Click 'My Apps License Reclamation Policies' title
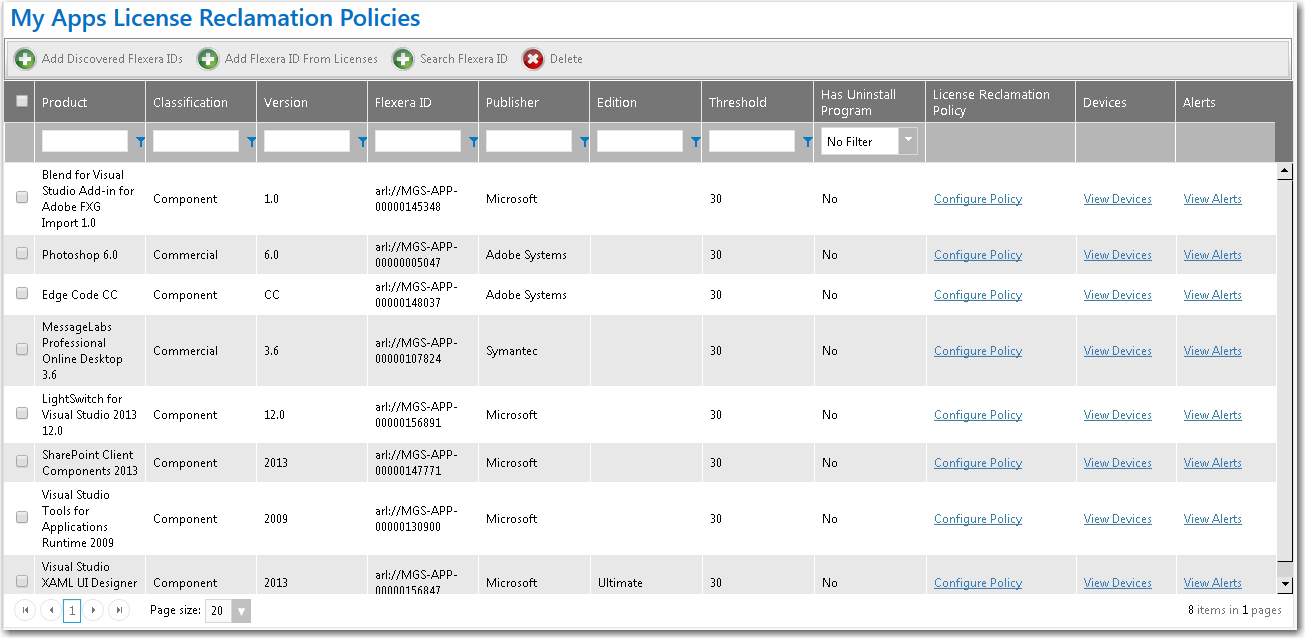Image resolution: width=1305 pixels, height=638 pixels. click(x=215, y=19)
